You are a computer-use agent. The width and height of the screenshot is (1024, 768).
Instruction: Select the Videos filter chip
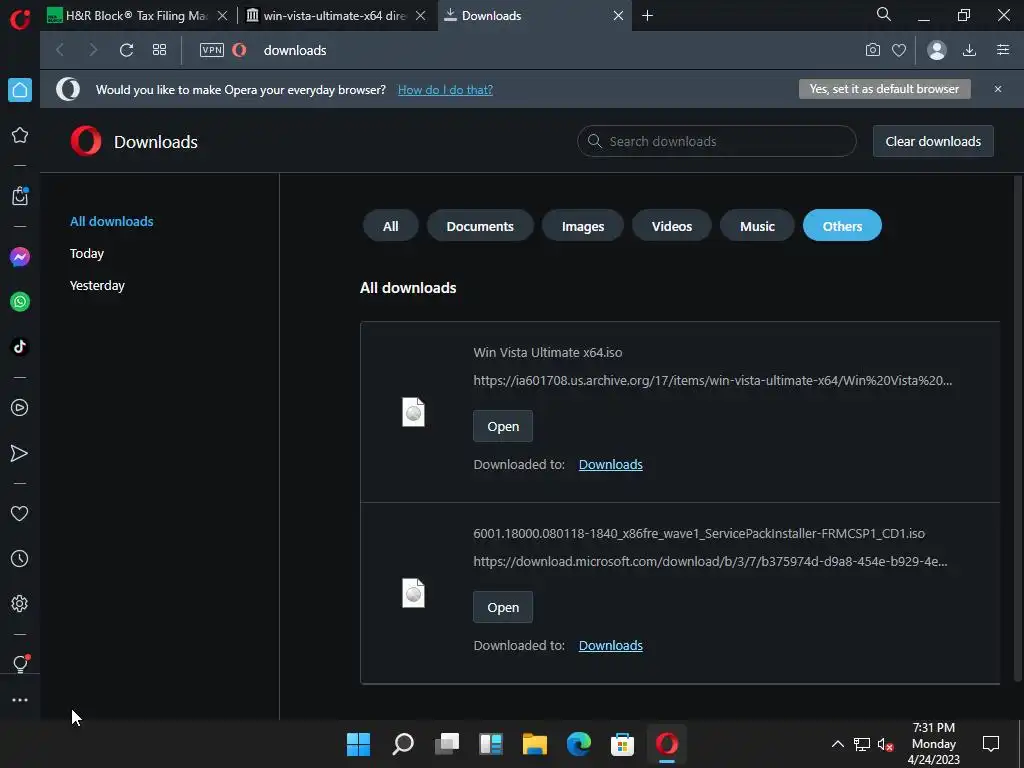click(671, 226)
